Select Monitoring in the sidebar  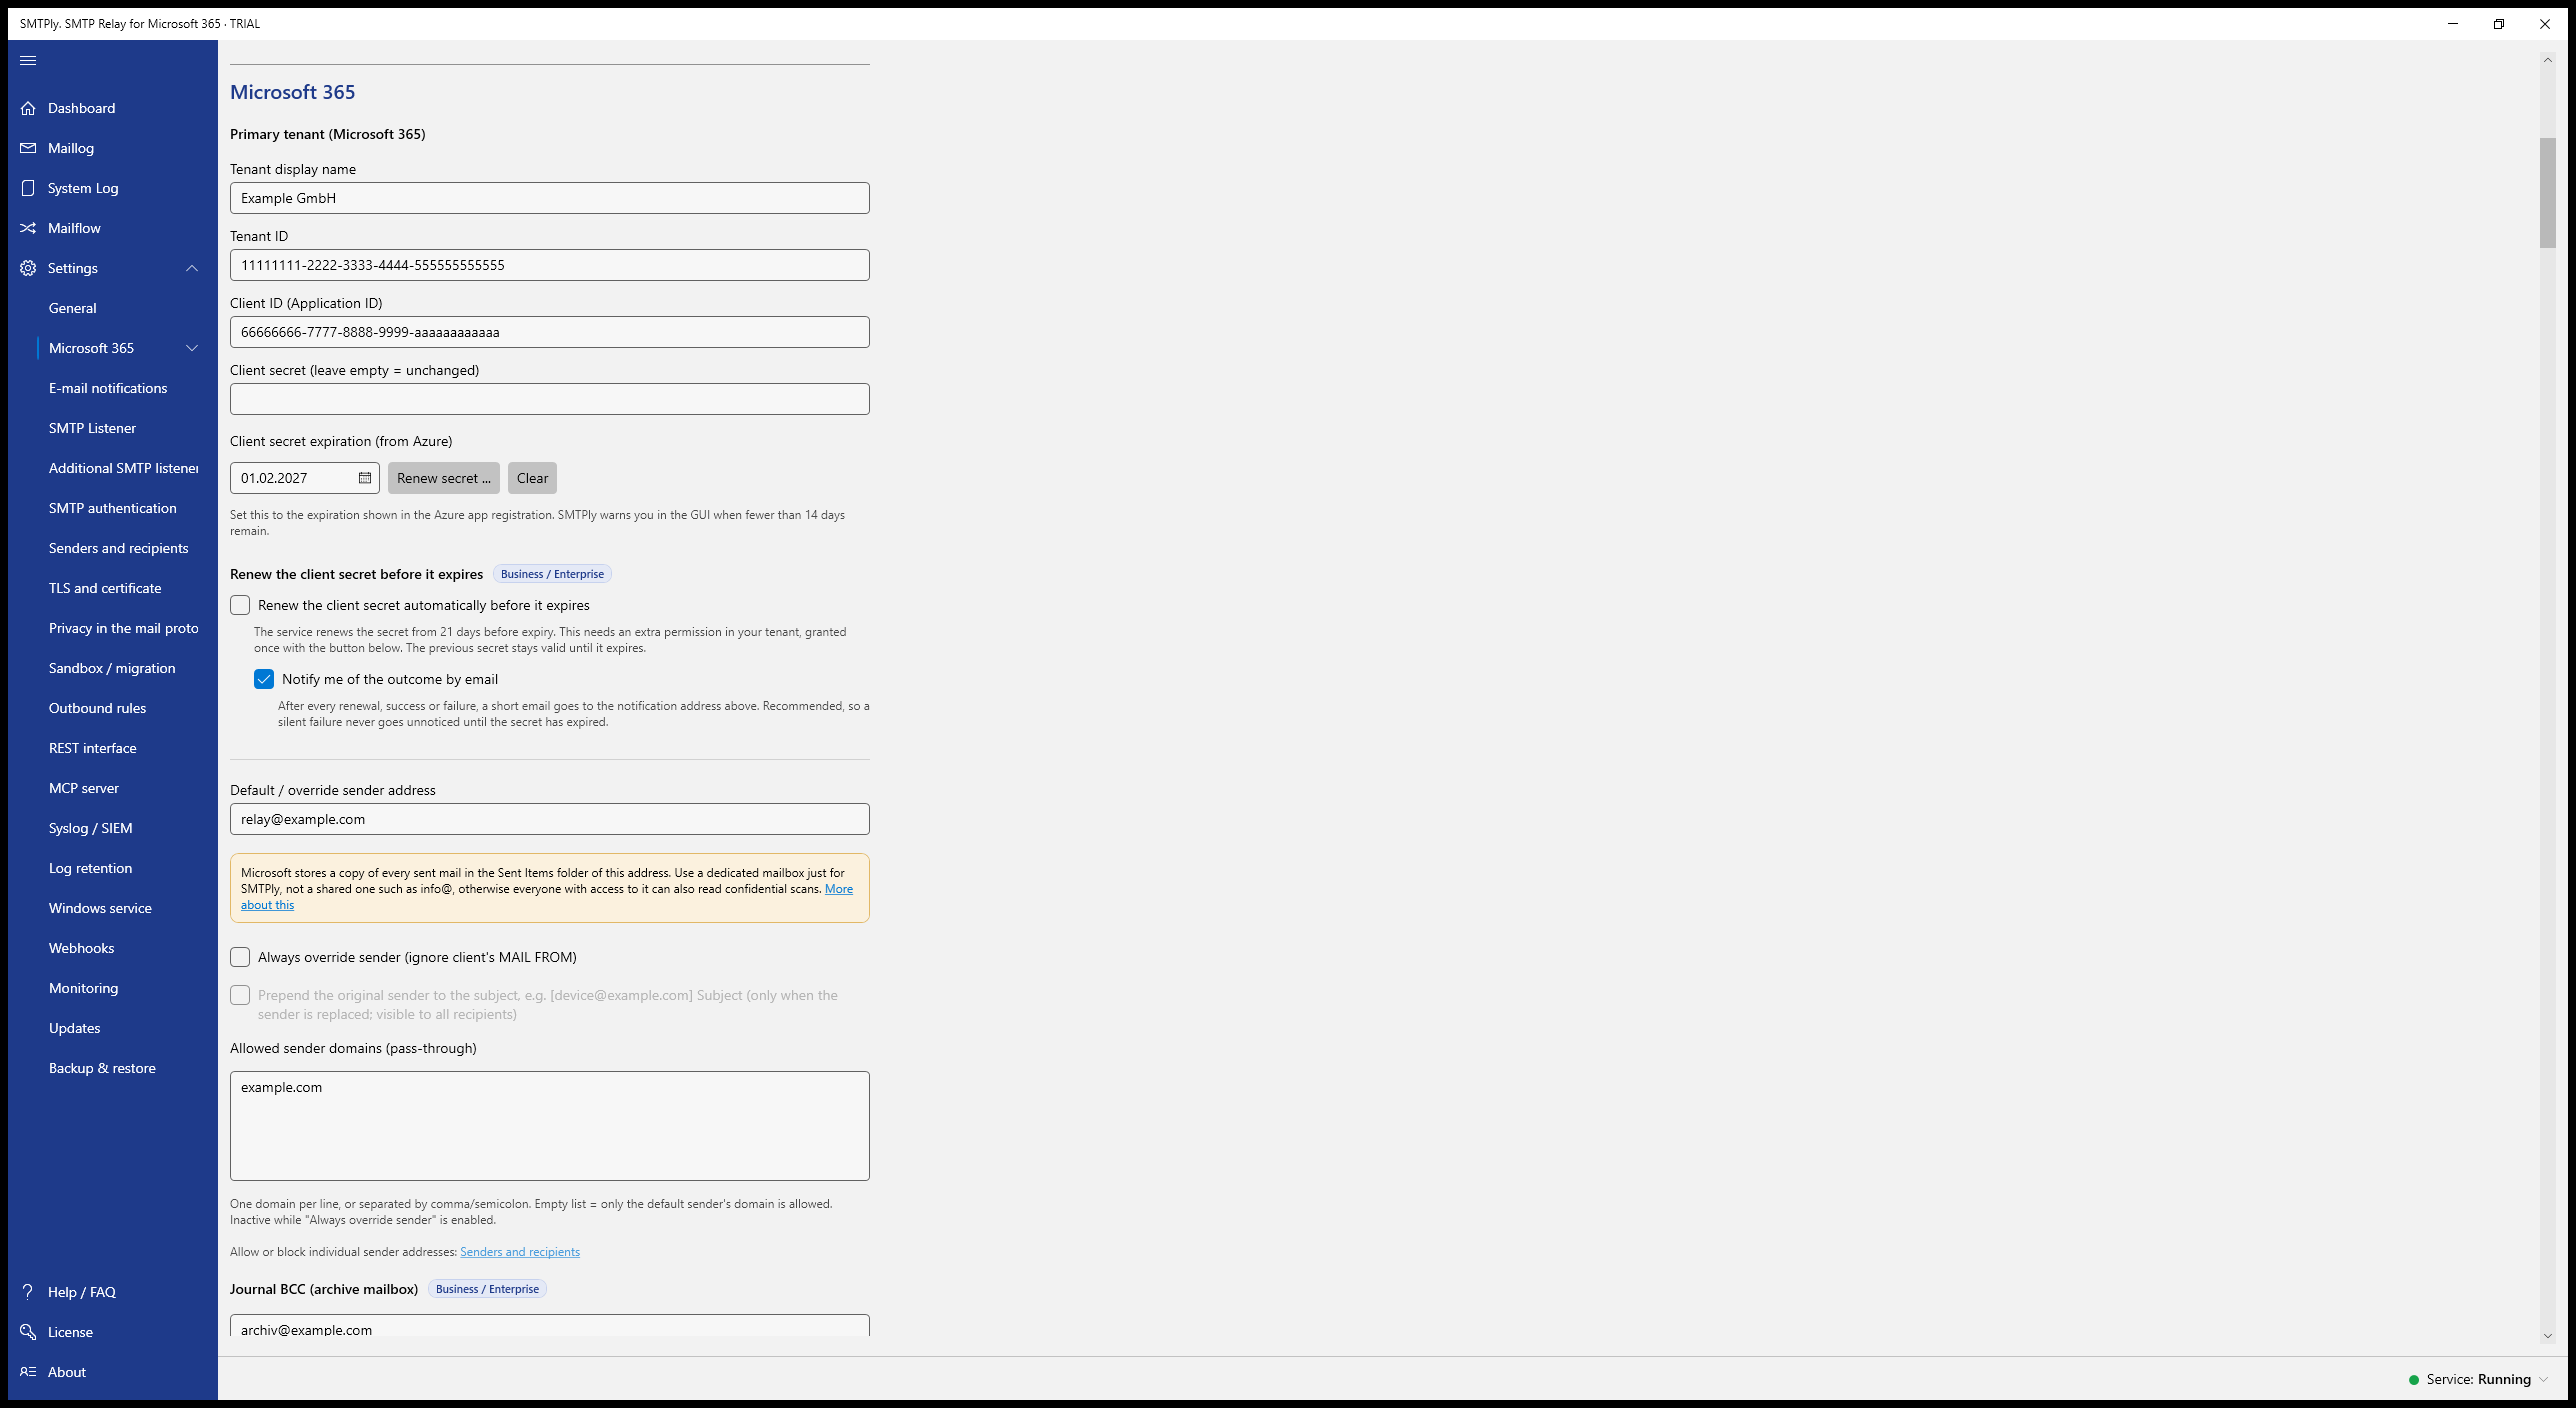pos(83,988)
